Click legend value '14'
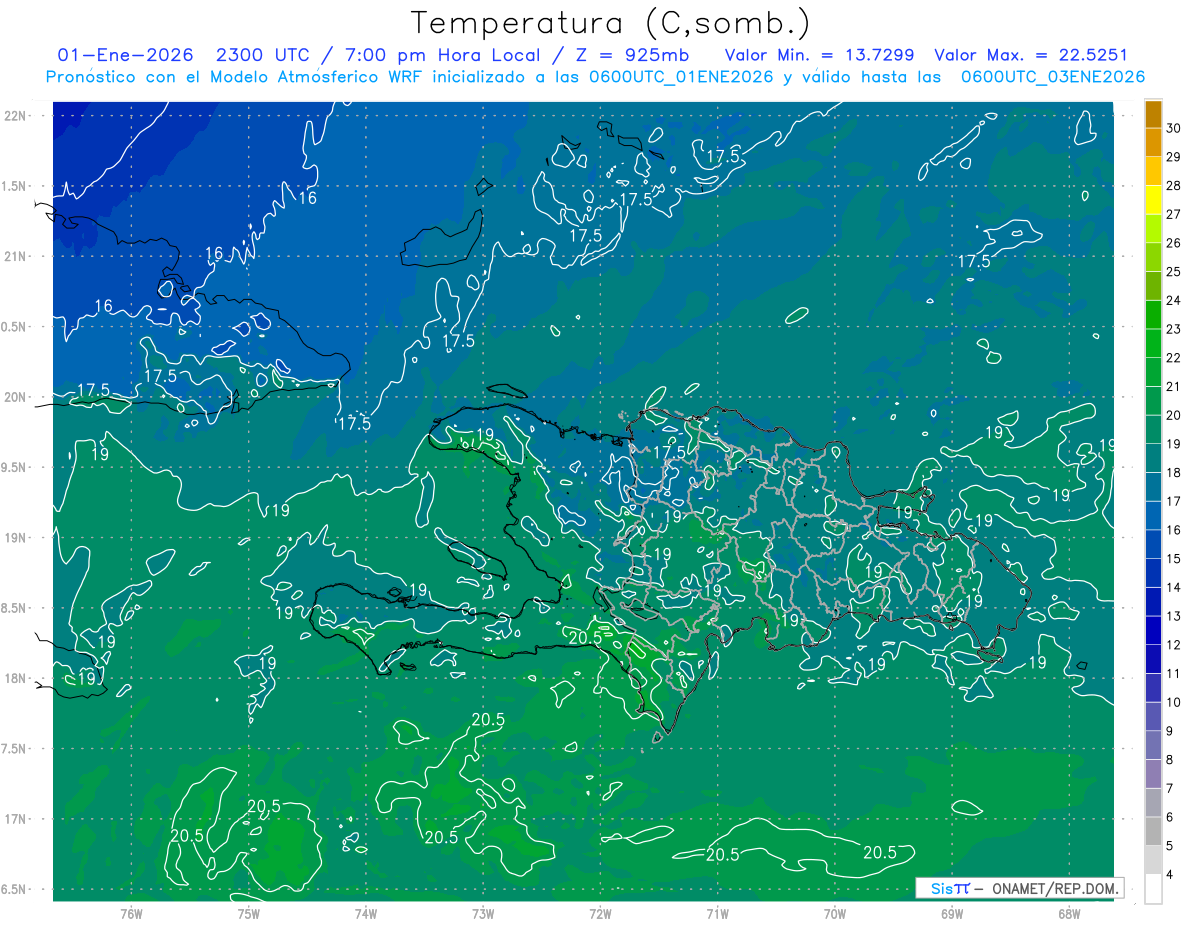Screen dimensions: 1200x927 pyautogui.click(x=1175, y=587)
